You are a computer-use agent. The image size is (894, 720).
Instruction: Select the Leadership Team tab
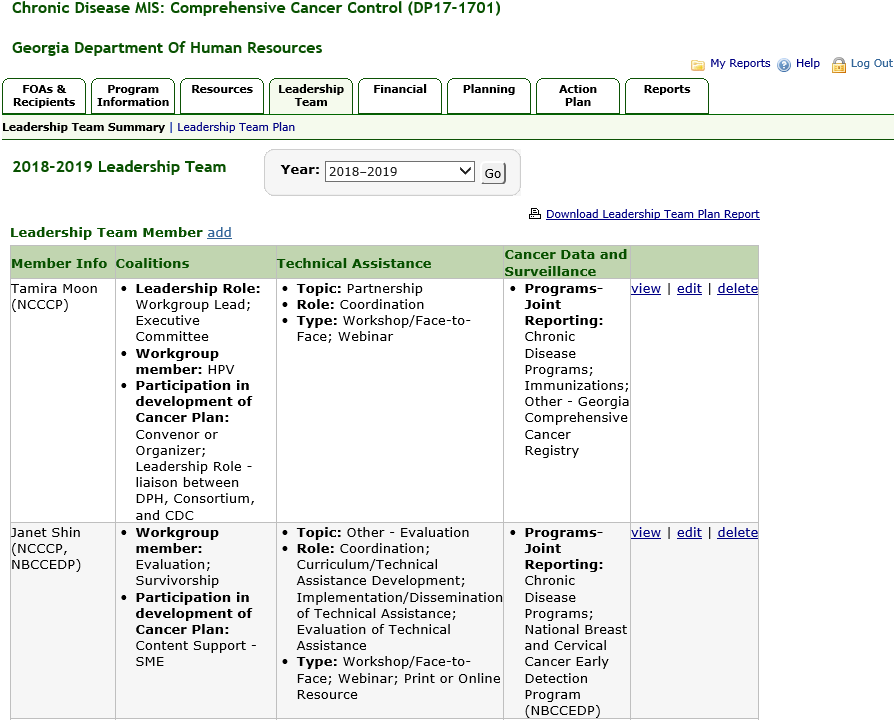(311, 96)
